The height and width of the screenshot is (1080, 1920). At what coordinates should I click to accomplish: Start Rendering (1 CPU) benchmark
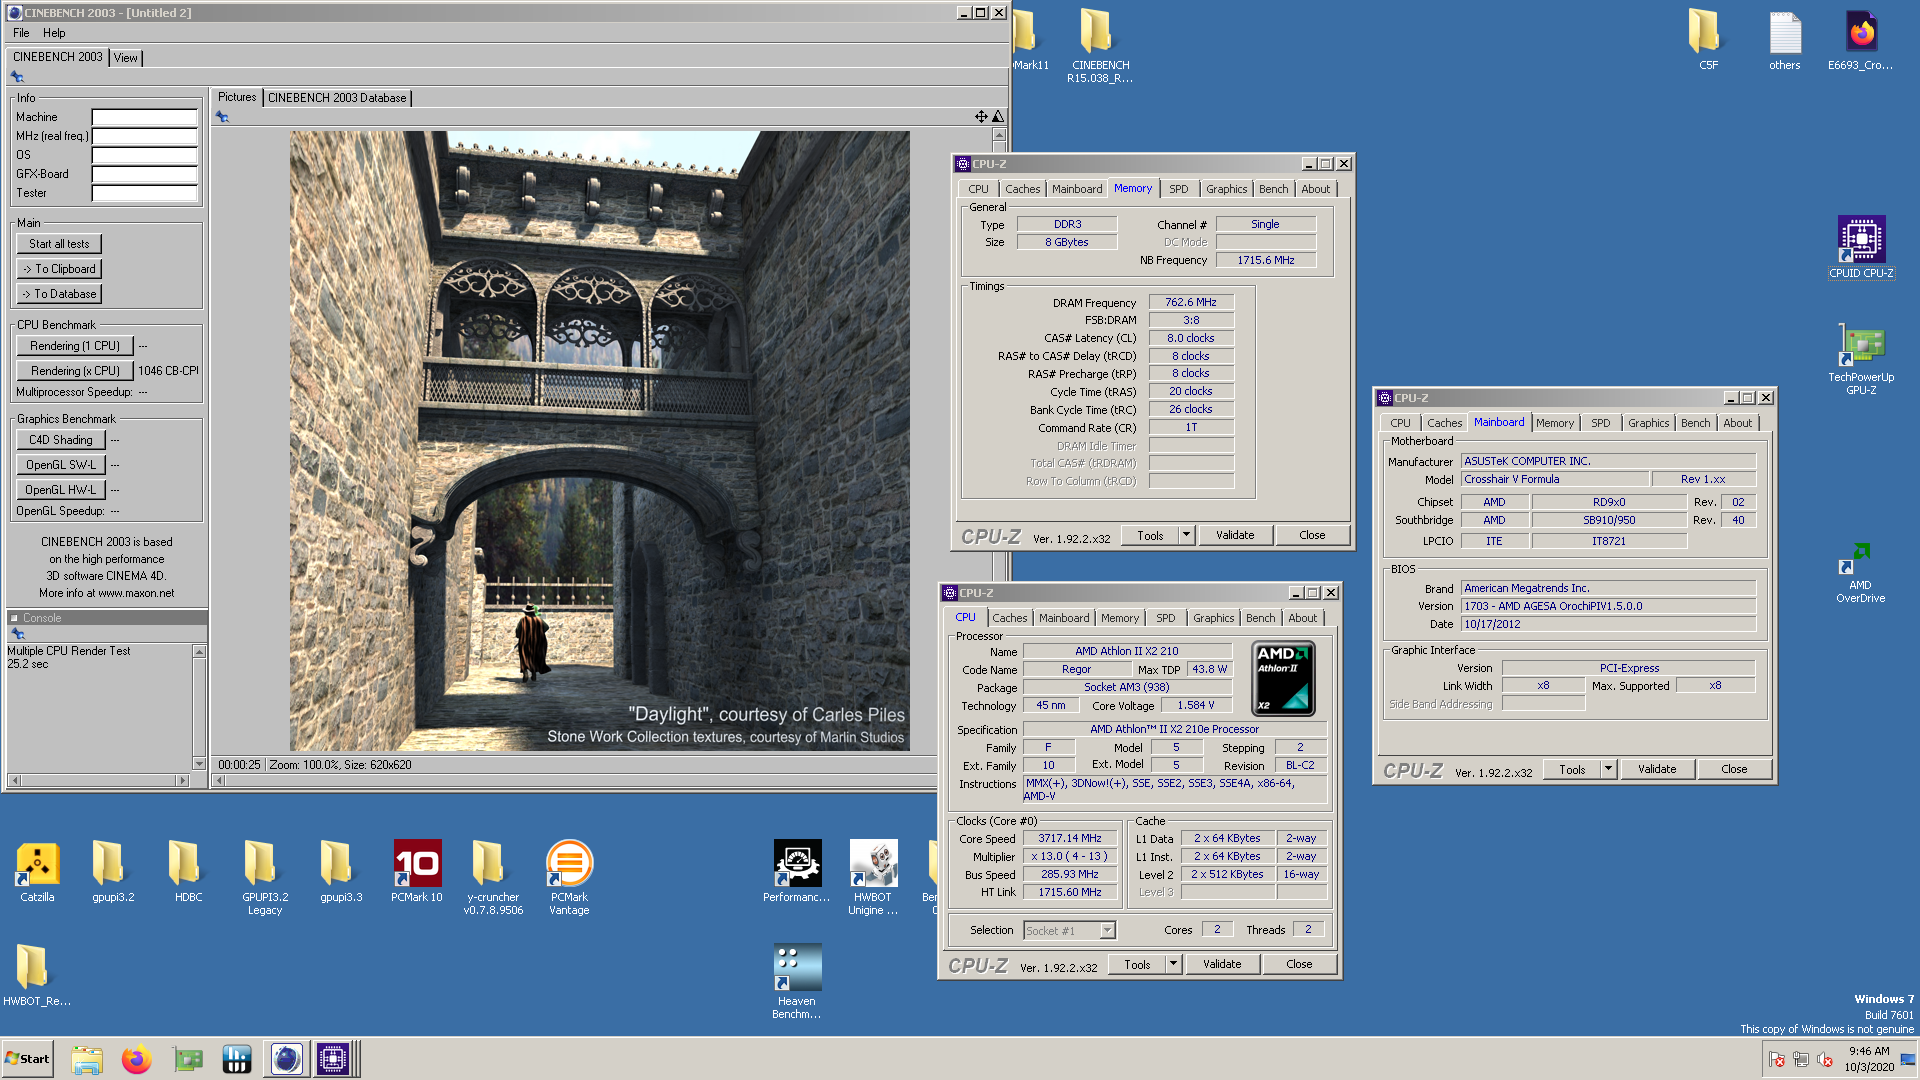tap(75, 346)
